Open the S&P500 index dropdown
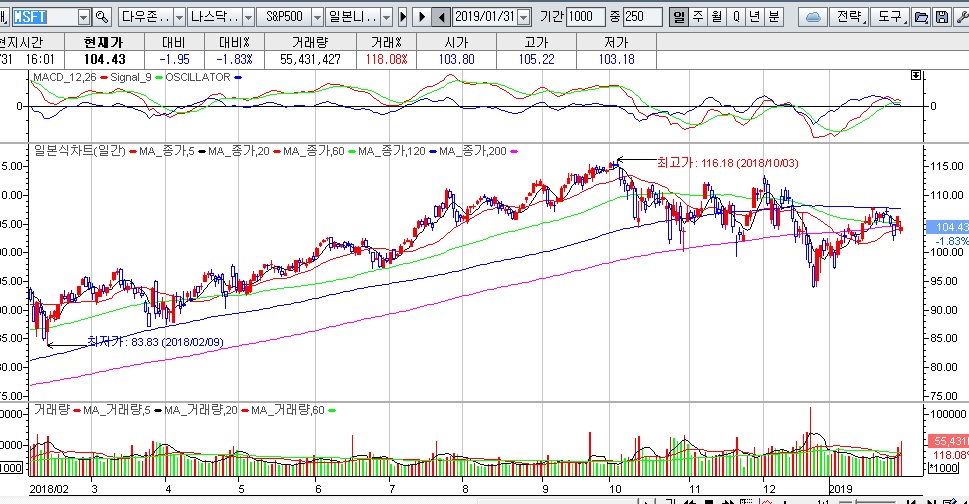Image resolution: width=969 pixels, height=504 pixels. [317, 17]
